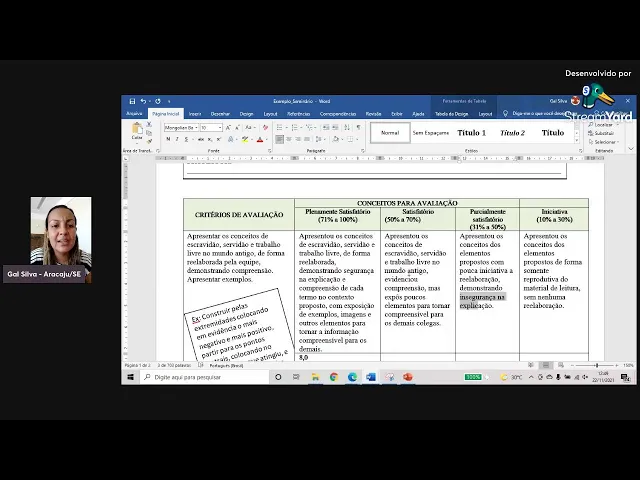Viewport: 640px width, 480px height.
Task: Click Substituir in the Editando group
Action: point(601,133)
